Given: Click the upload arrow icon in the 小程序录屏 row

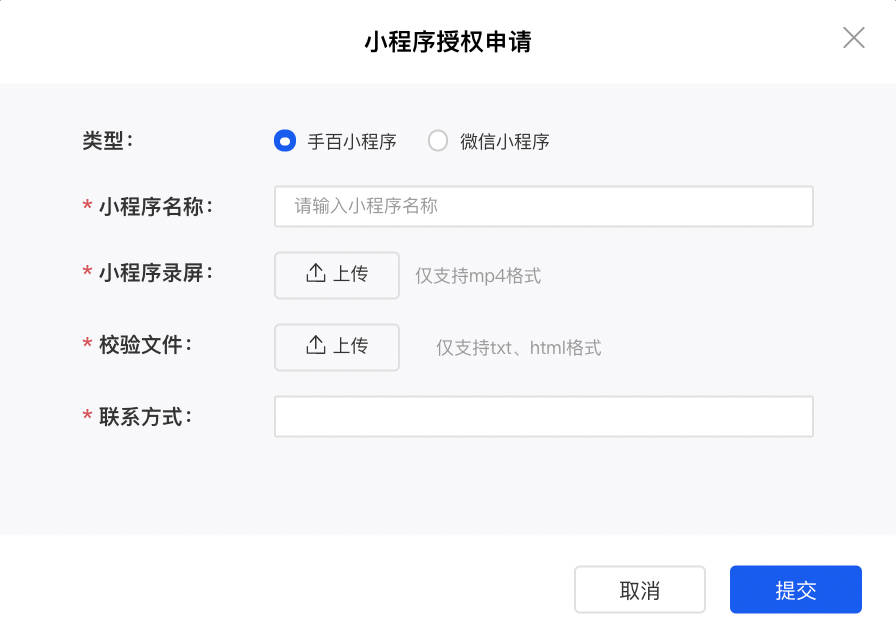Looking at the screenshot, I should pyautogui.click(x=316, y=273).
